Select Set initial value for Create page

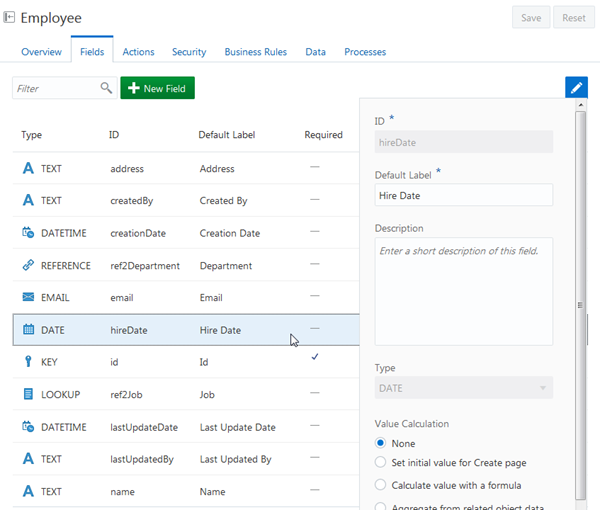tap(380, 462)
